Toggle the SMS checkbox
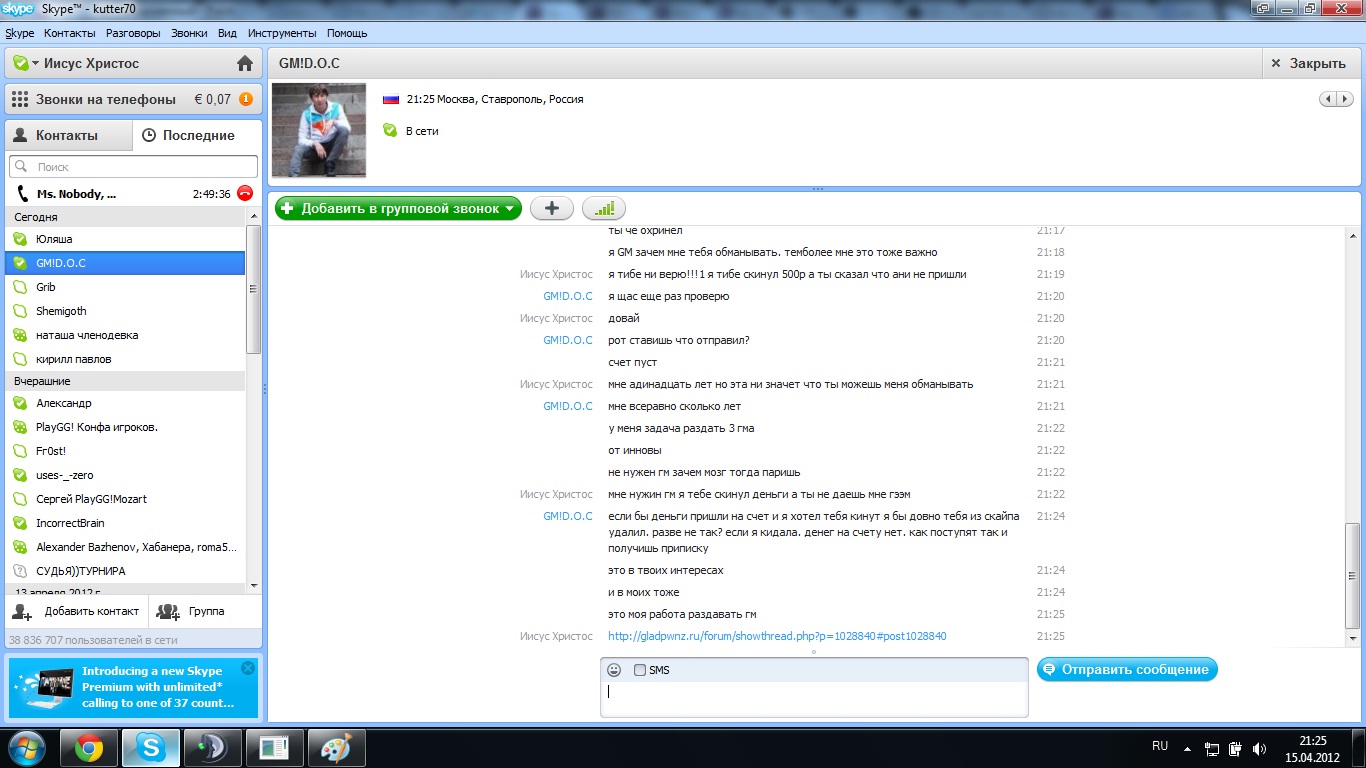 click(640, 670)
